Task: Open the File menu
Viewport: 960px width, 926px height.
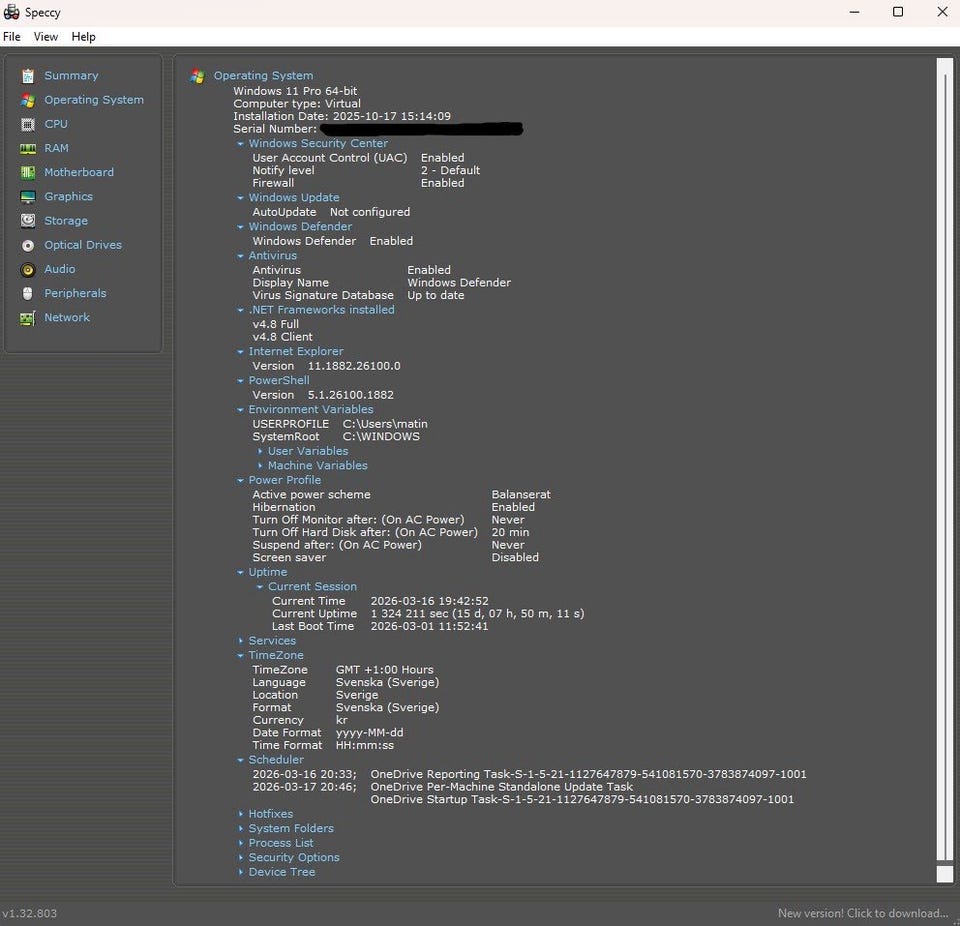Action: click(12, 37)
